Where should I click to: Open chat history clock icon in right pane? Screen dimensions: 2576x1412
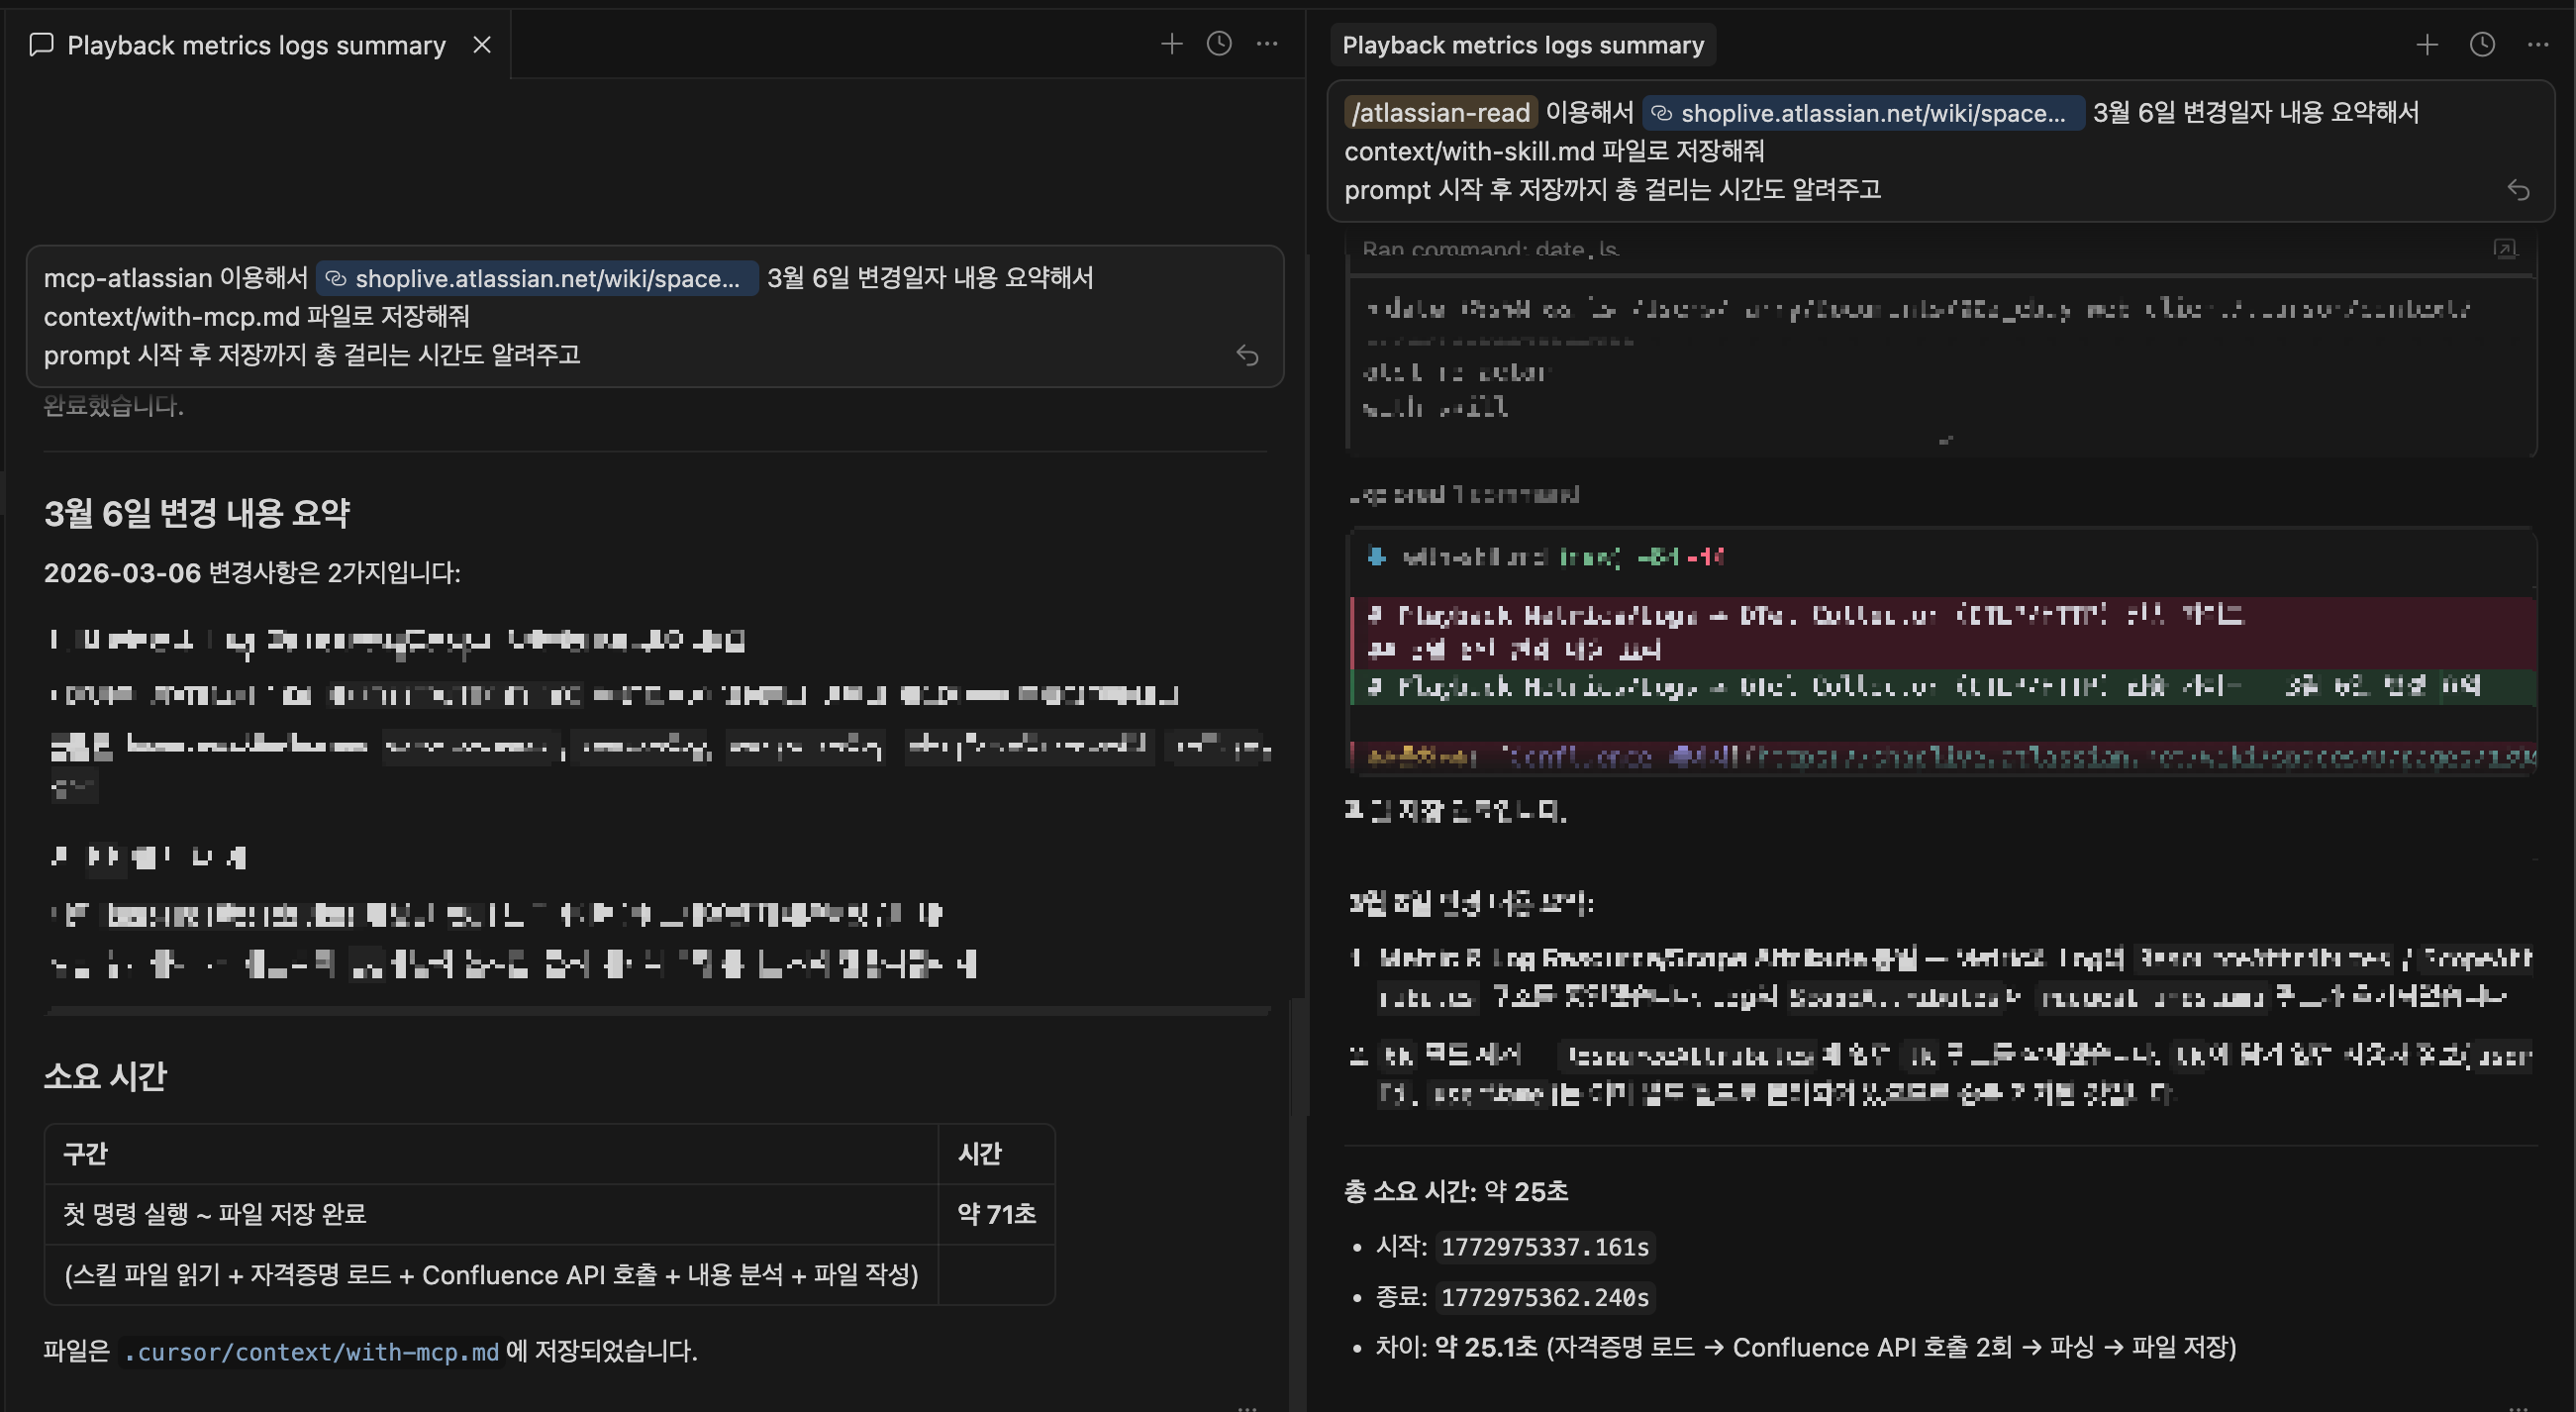[x=2482, y=45]
